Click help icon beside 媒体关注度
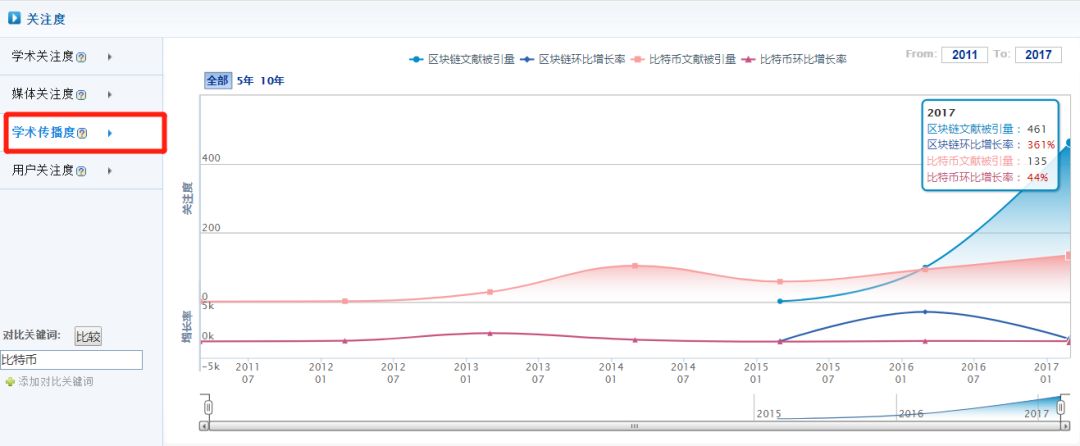 click(x=82, y=95)
